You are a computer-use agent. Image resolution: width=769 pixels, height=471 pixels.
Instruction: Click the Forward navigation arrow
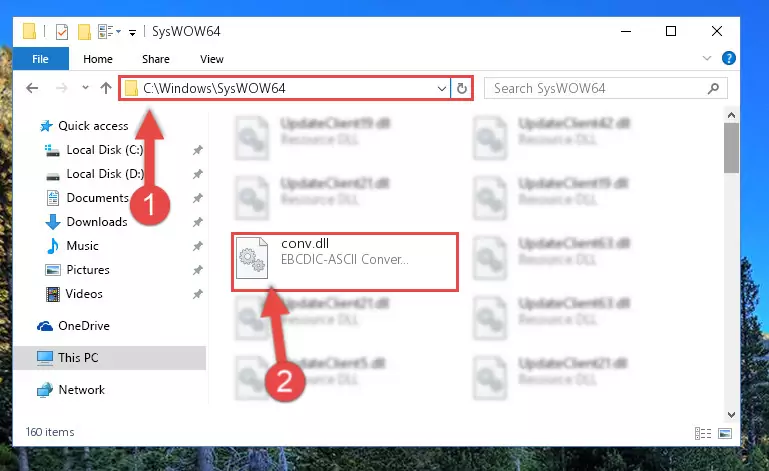tap(62, 88)
